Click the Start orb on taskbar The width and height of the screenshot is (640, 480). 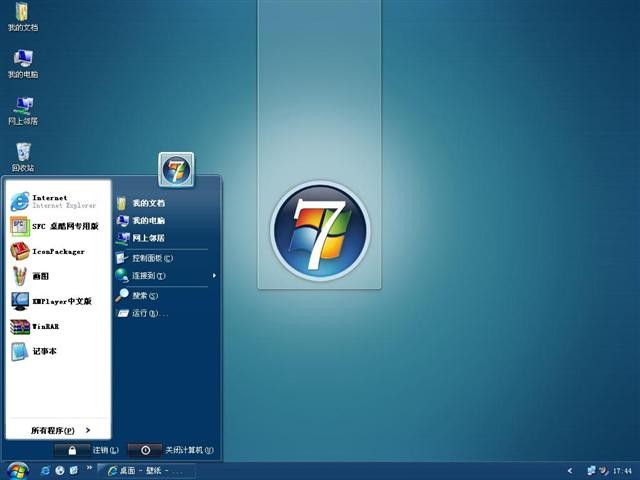pyautogui.click(x=17, y=471)
